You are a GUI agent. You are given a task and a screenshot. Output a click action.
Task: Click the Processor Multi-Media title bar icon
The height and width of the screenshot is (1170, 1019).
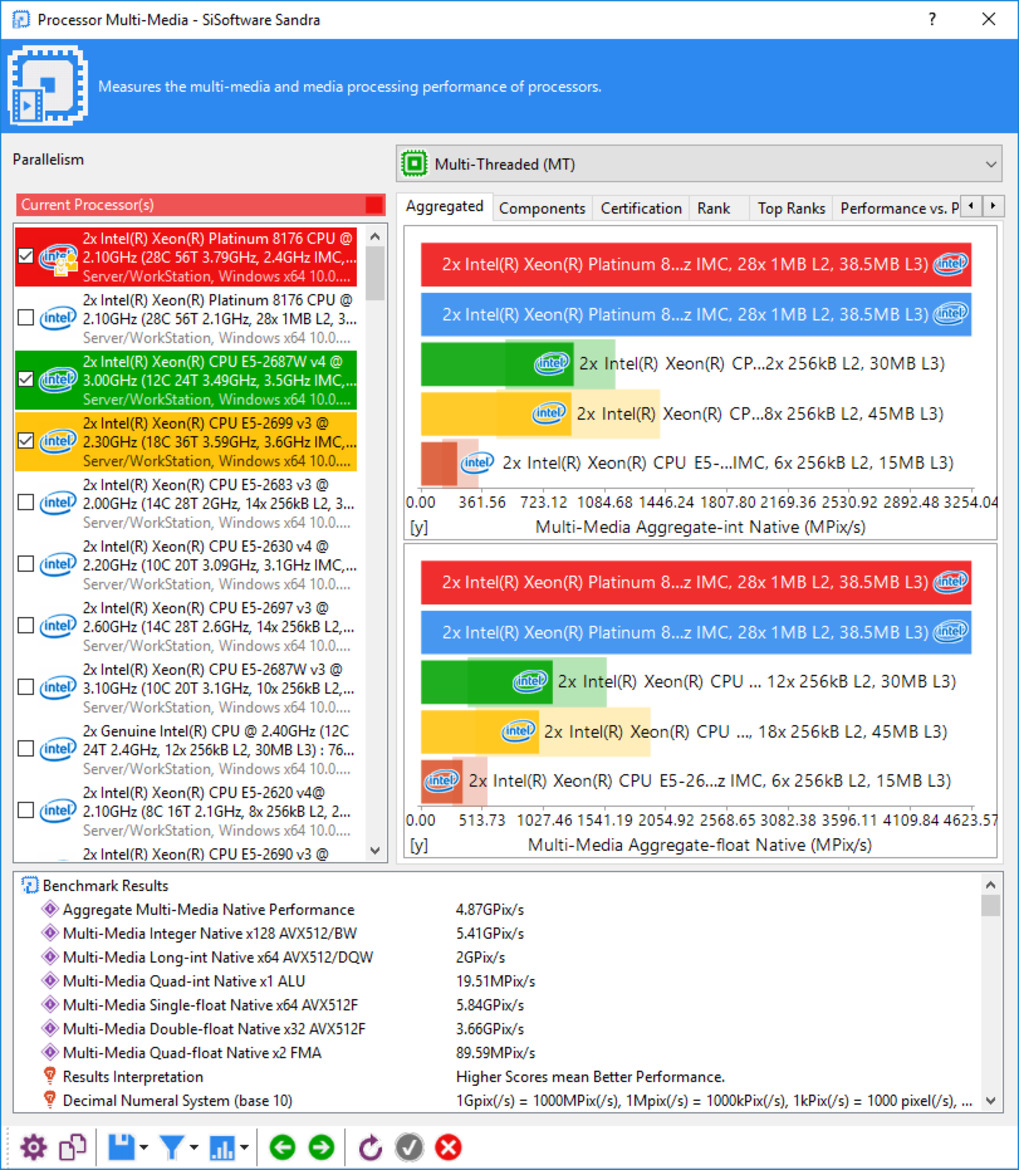pyautogui.click(x=21, y=19)
